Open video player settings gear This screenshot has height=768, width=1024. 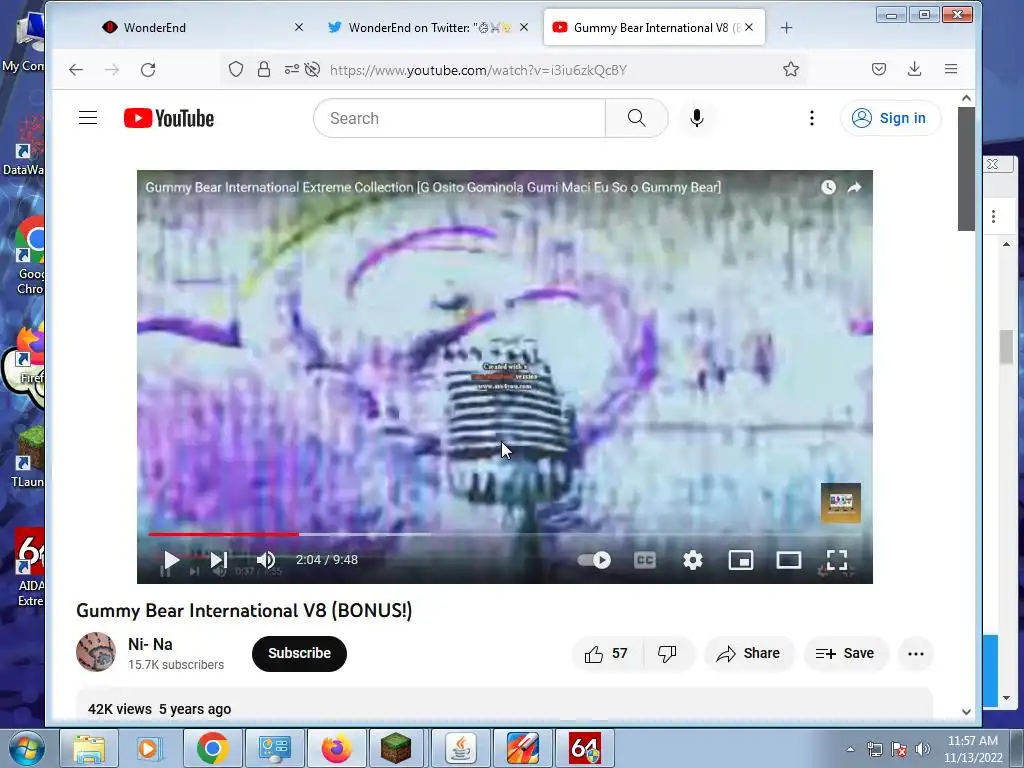tap(693, 560)
